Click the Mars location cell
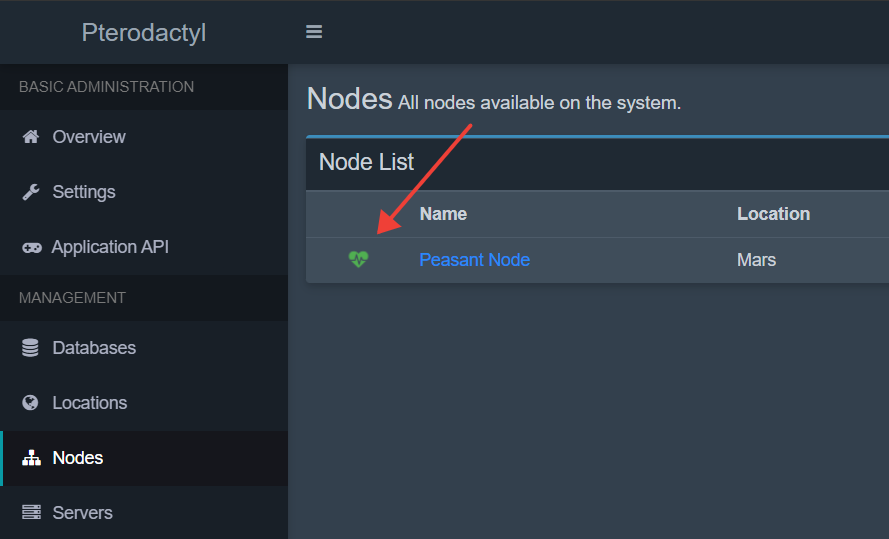 pyautogui.click(x=756, y=260)
